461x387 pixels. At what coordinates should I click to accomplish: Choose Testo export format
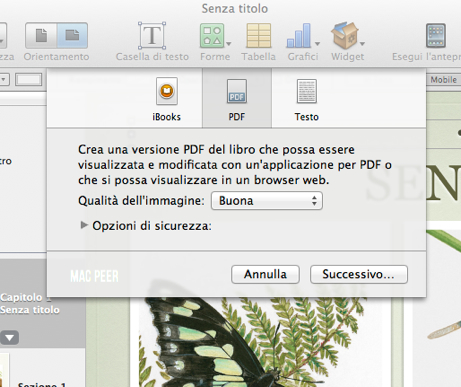307,99
